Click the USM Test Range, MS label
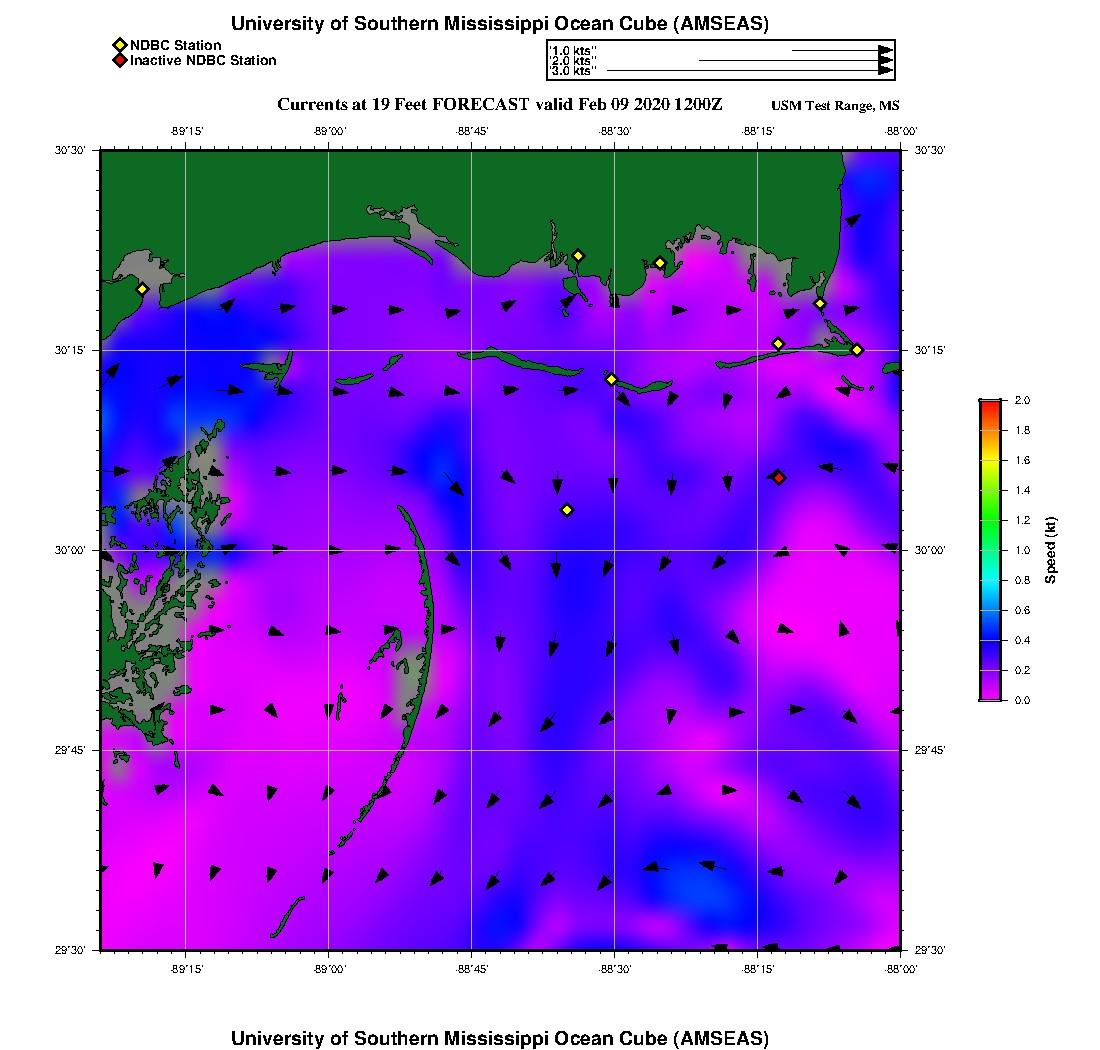Viewport: 1100px width, 1050px height. pyautogui.click(x=834, y=106)
